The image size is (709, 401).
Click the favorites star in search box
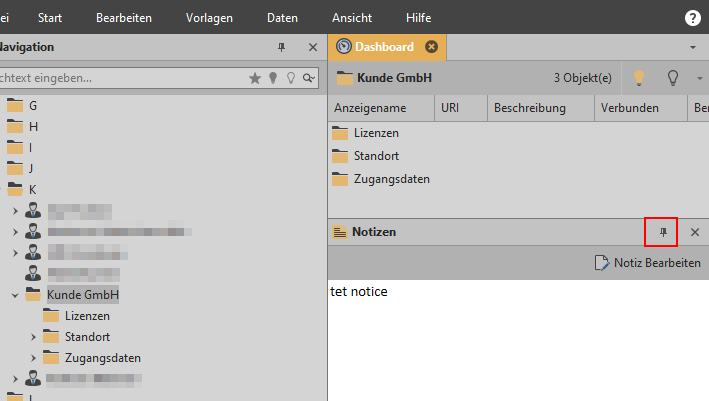click(255, 77)
